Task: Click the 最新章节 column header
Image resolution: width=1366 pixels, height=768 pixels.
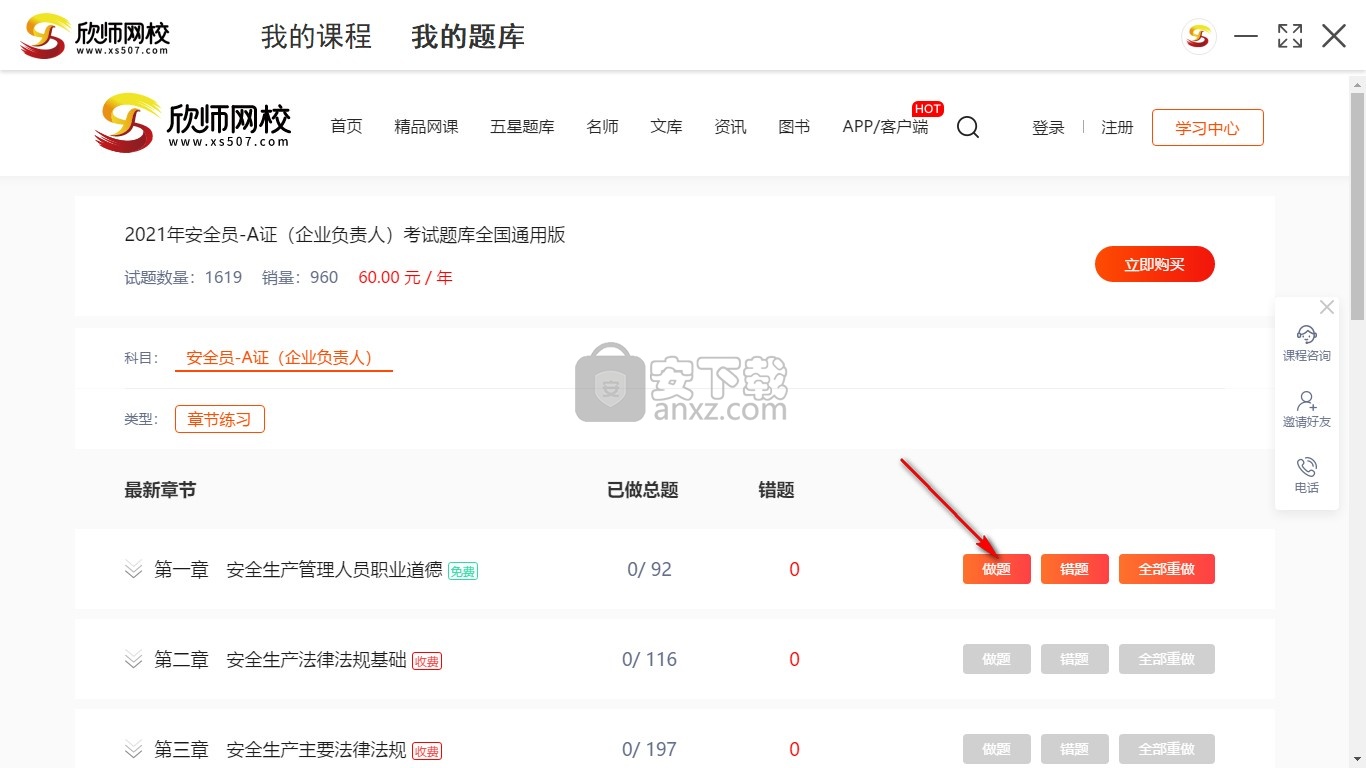Action: coord(160,490)
